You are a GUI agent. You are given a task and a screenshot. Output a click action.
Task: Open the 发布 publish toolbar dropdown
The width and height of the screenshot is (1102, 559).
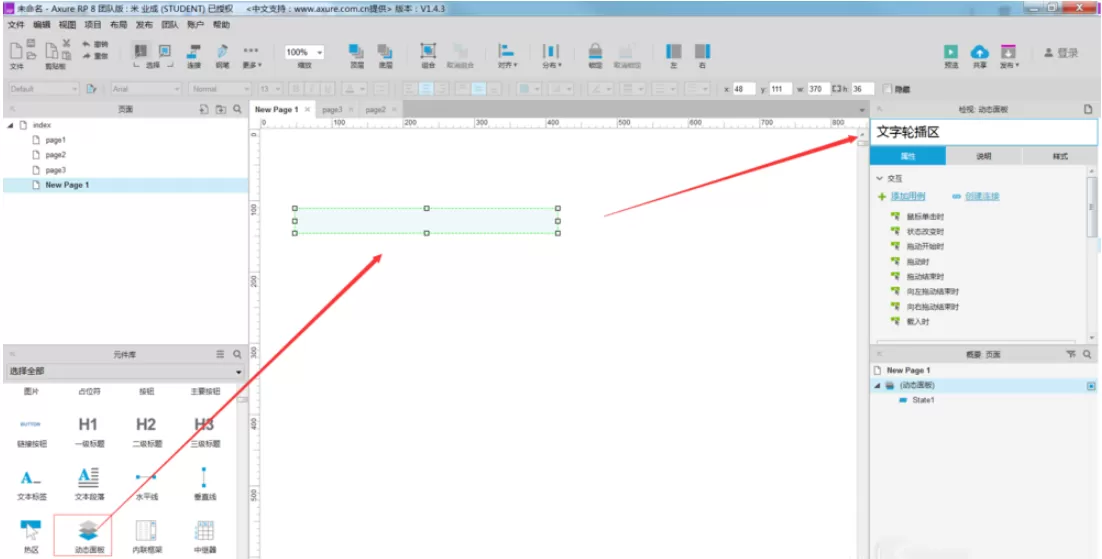pos(1009,56)
